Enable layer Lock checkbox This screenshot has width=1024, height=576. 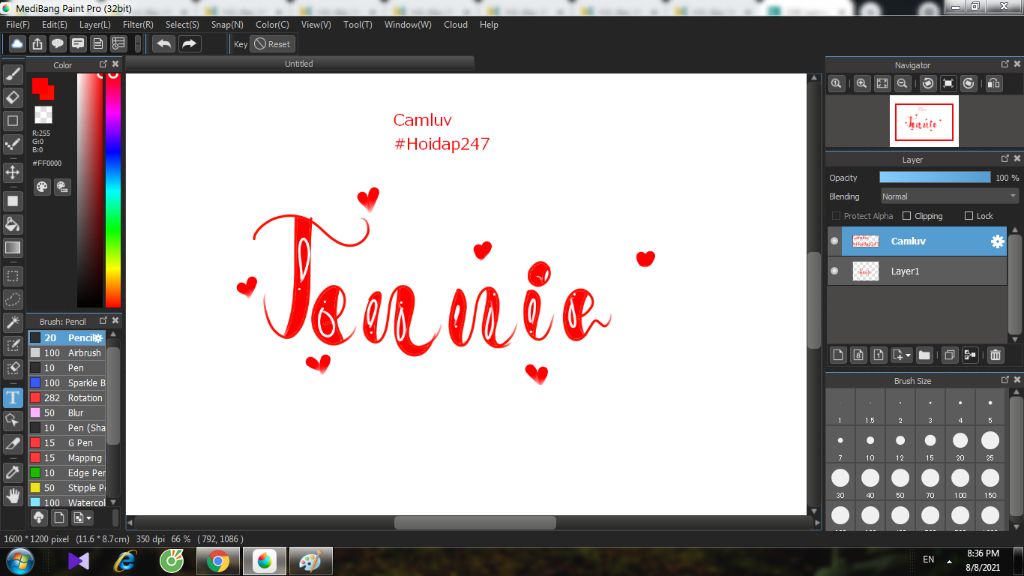point(968,216)
